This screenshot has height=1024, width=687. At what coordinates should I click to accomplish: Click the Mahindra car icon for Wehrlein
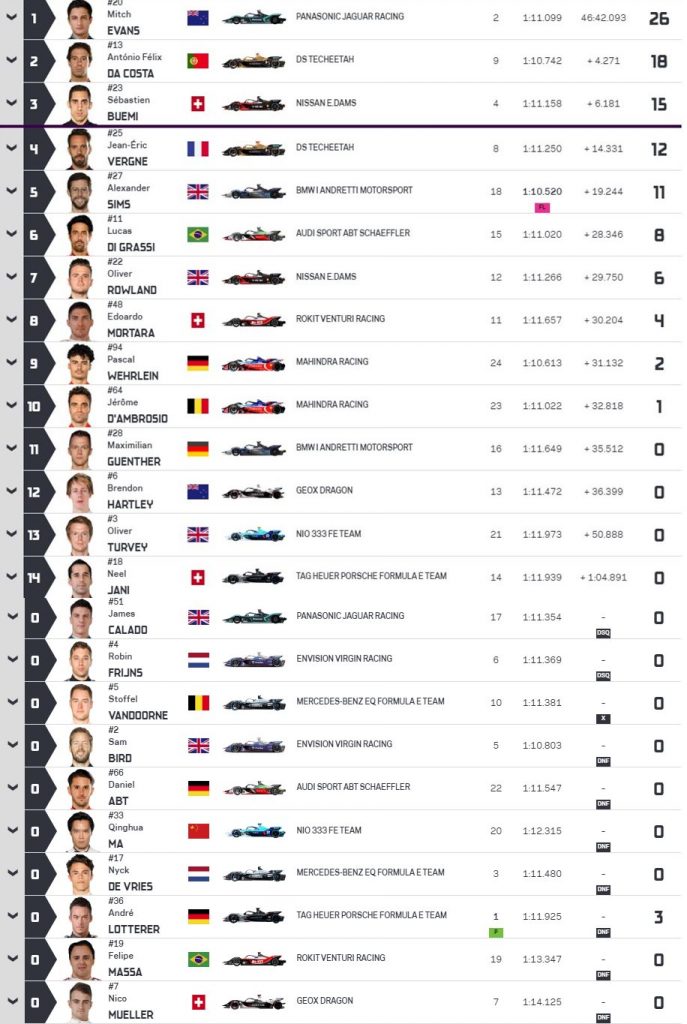[253, 363]
